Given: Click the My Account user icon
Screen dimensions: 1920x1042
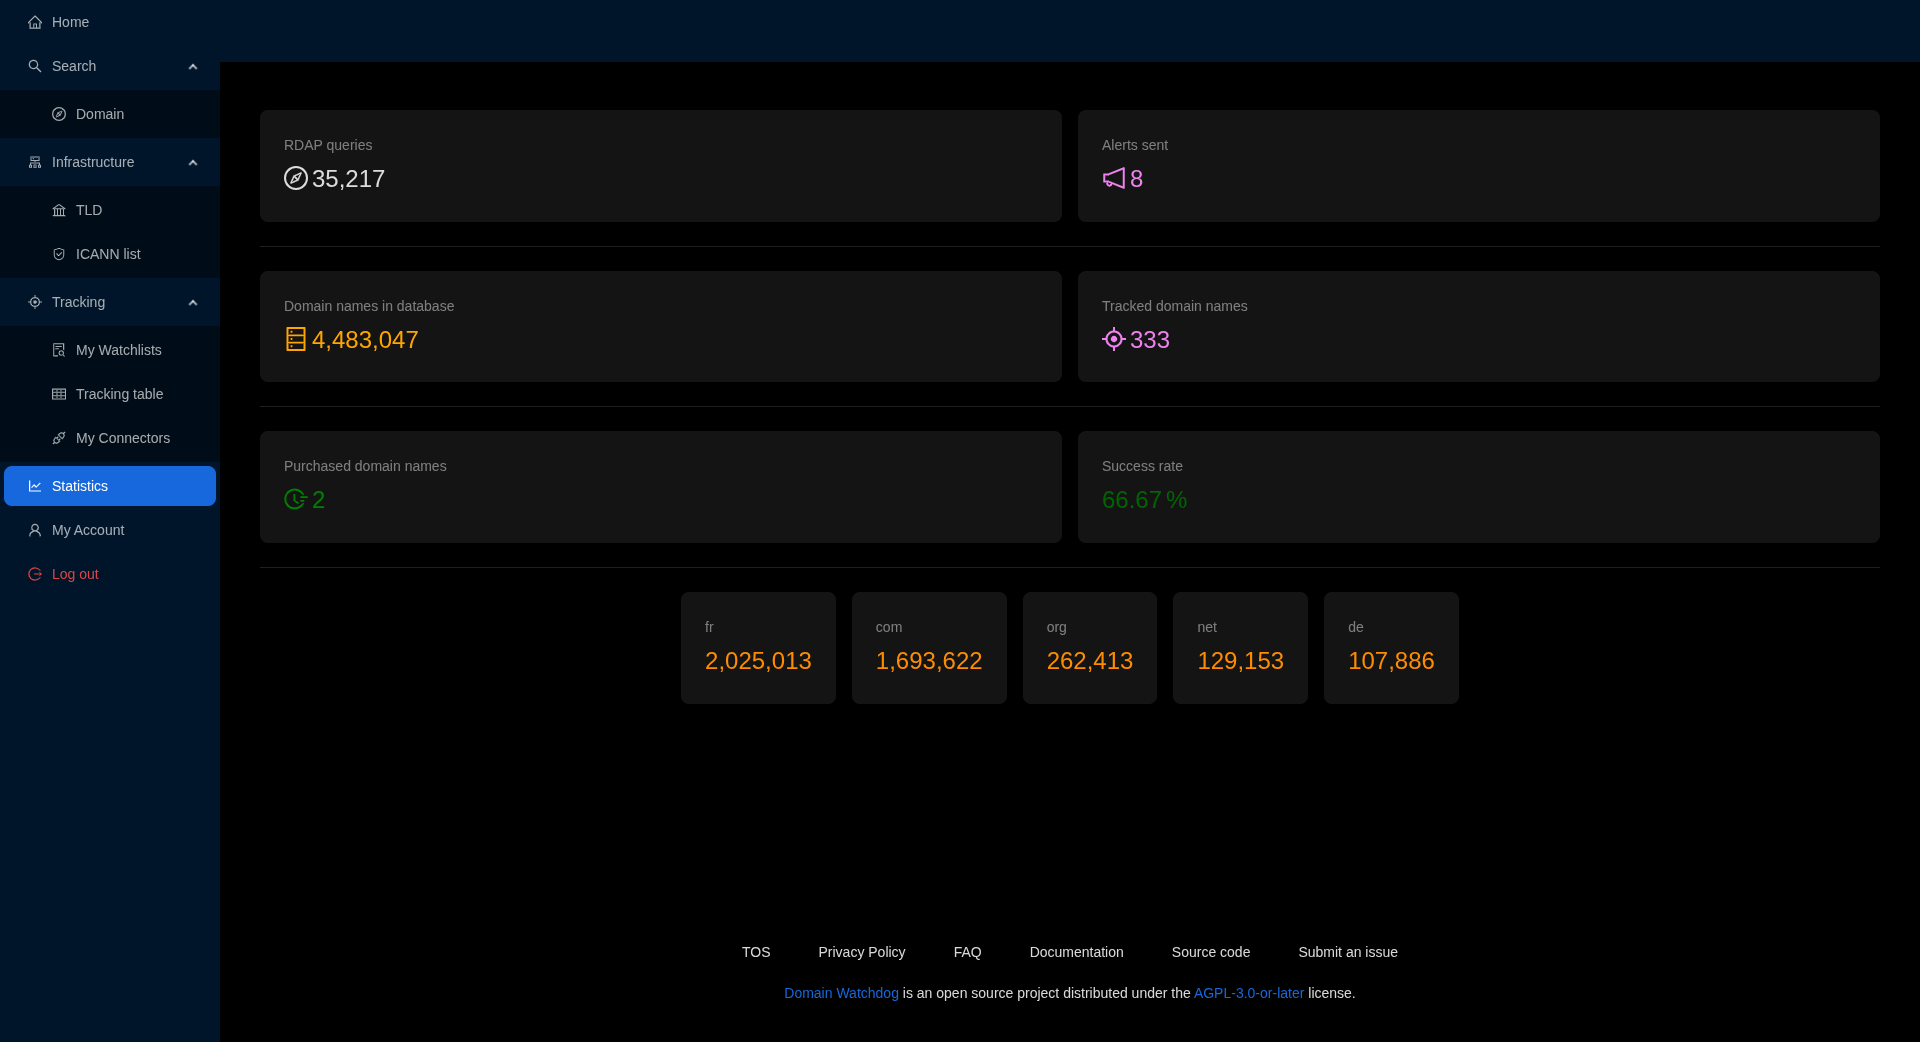Looking at the screenshot, I should [33, 530].
